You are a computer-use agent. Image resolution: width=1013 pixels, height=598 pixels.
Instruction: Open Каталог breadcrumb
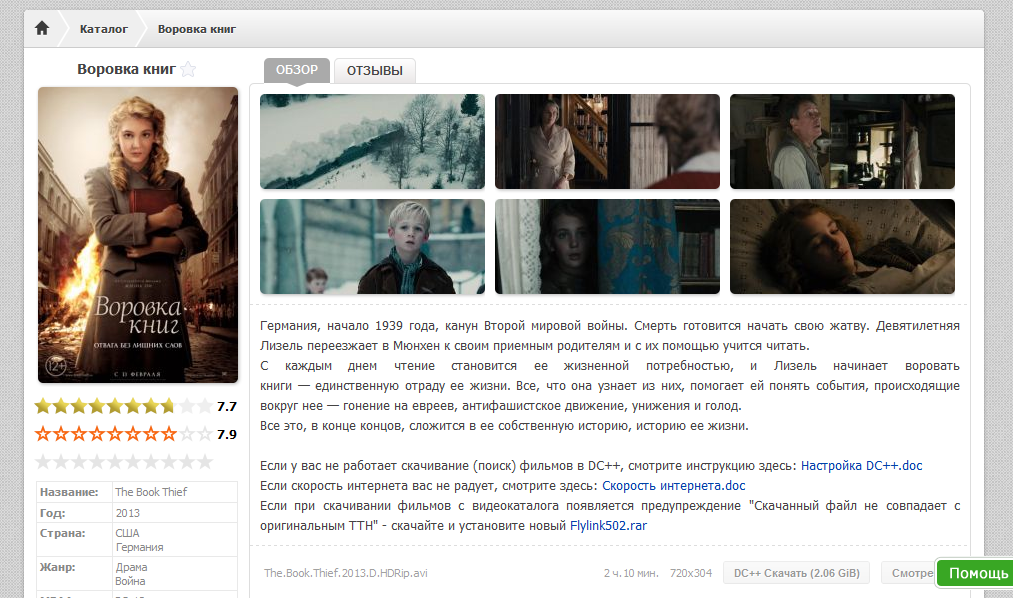(x=103, y=29)
